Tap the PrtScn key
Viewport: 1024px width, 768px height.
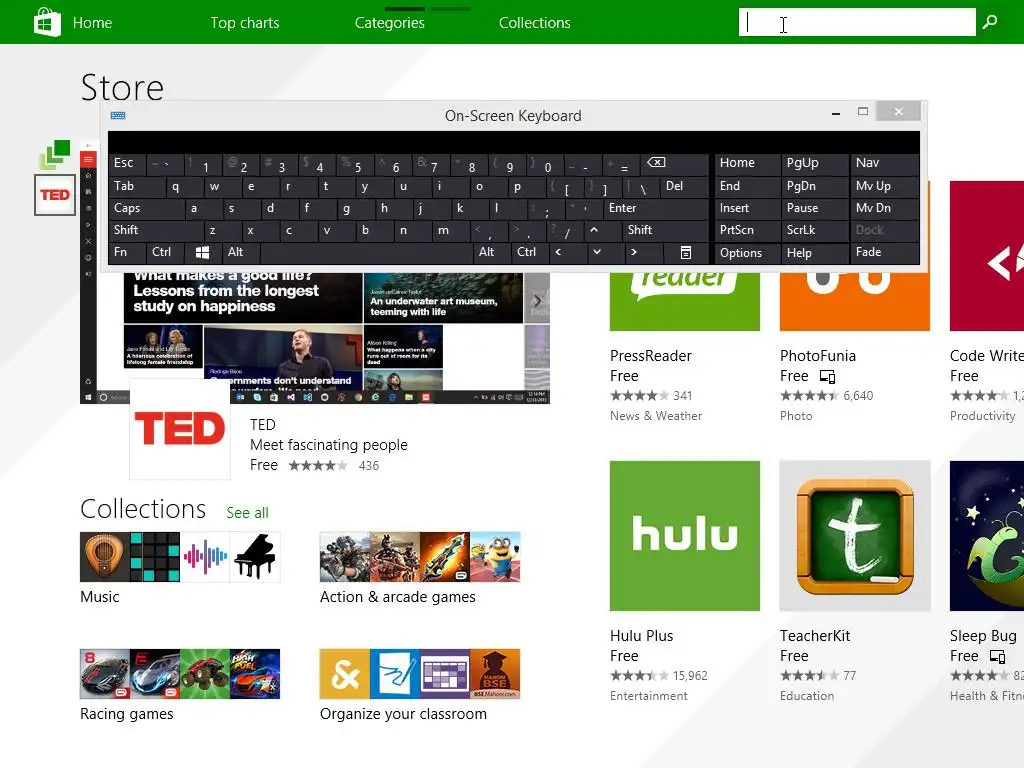[748, 230]
